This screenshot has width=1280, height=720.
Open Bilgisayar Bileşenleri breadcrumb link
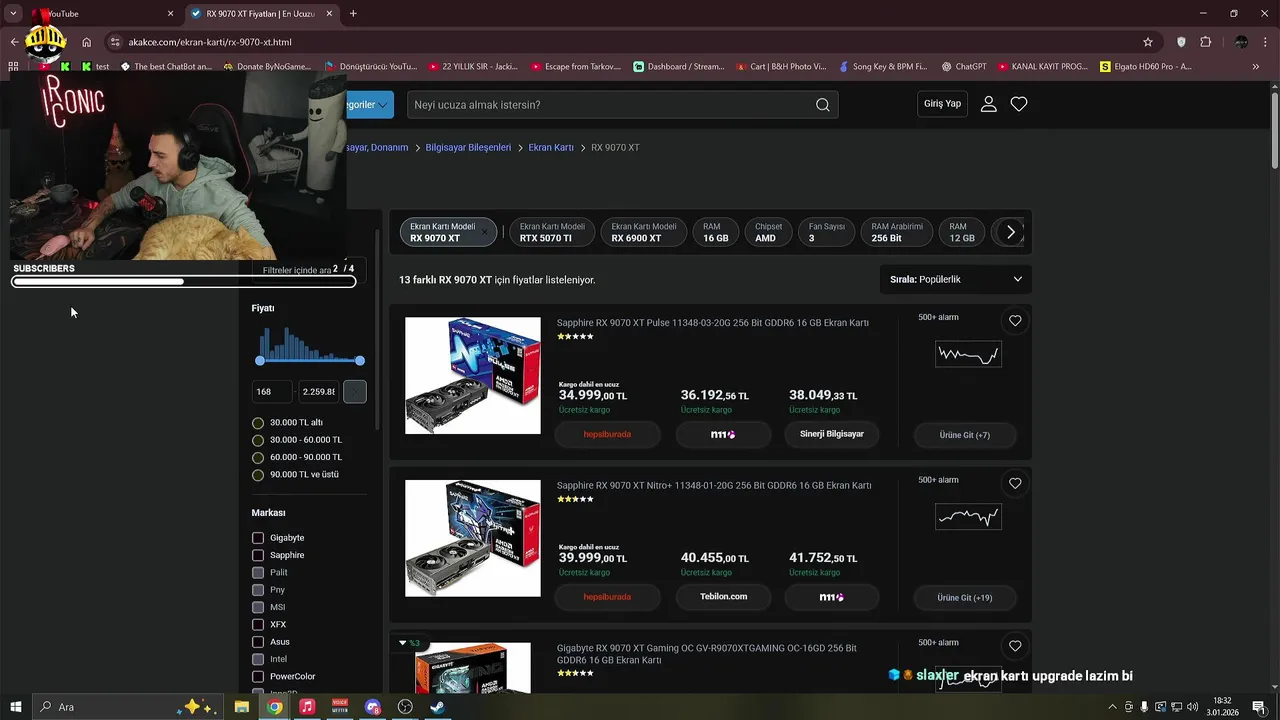pos(468,147)
